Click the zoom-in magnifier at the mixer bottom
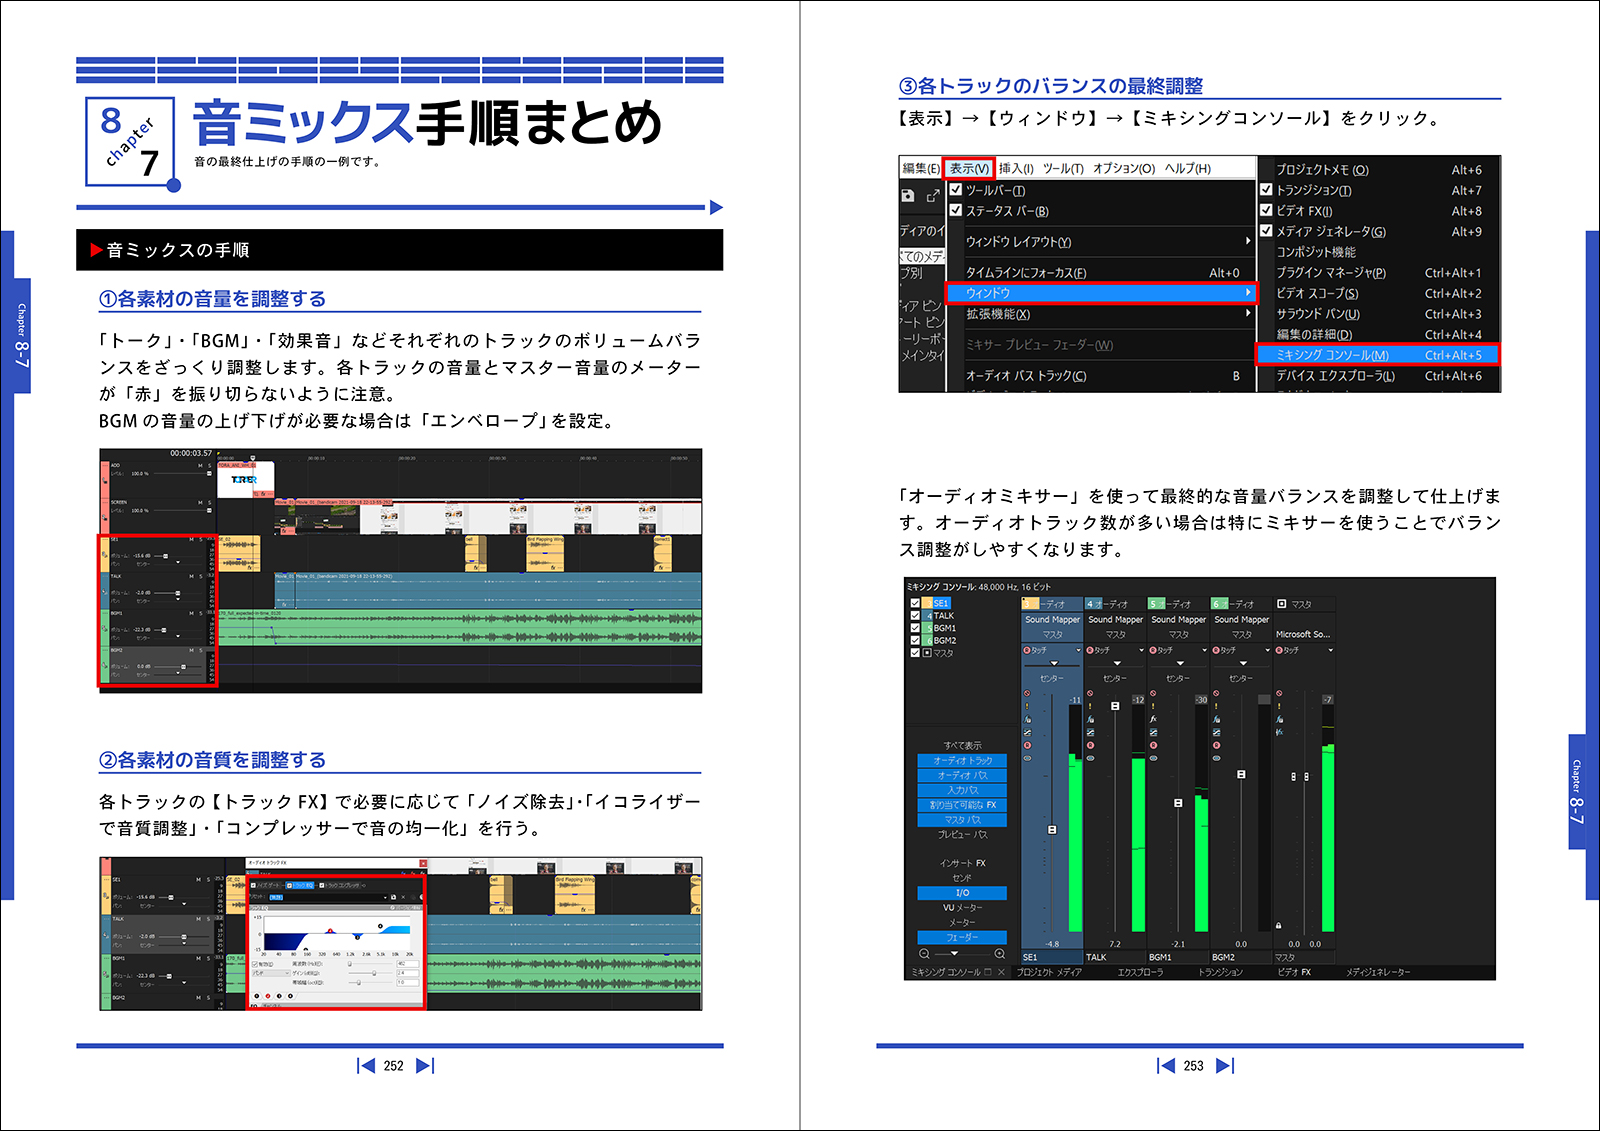 [999, 953]
